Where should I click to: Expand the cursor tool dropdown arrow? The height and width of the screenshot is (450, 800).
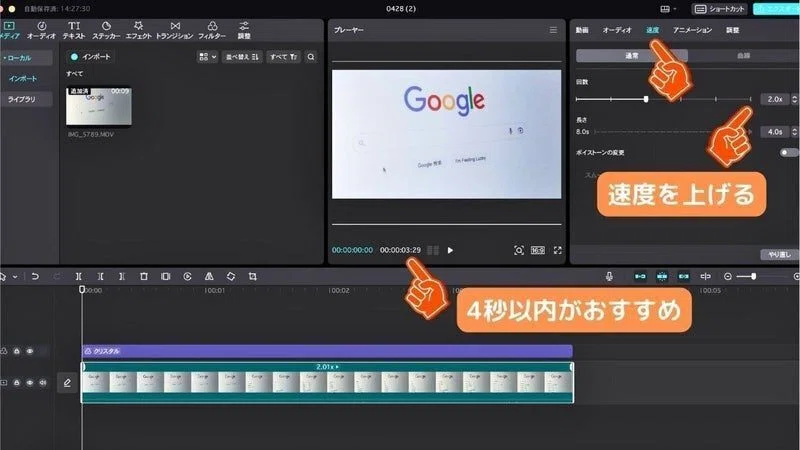[x=15, y=277]
